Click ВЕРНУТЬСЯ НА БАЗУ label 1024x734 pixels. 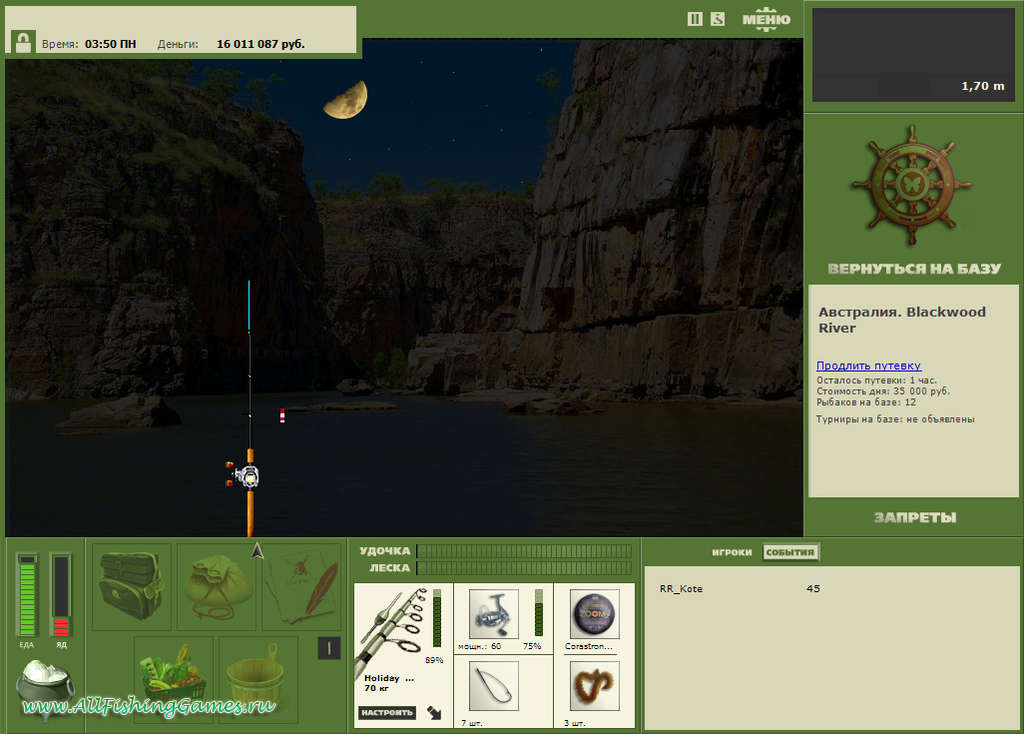pos(914,268)
